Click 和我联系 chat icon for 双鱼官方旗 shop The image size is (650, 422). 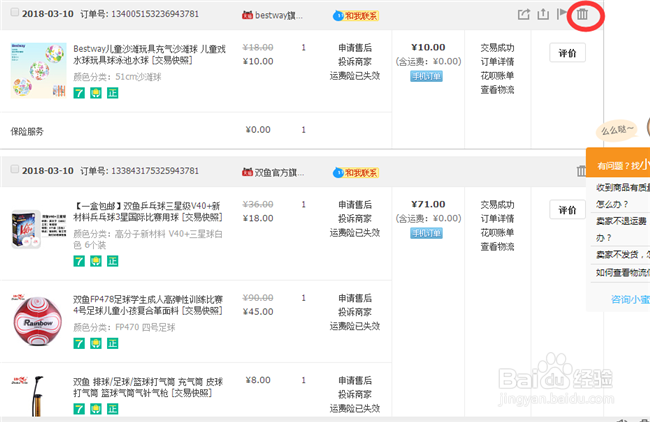pyautogui.click(x=356, y=172)
